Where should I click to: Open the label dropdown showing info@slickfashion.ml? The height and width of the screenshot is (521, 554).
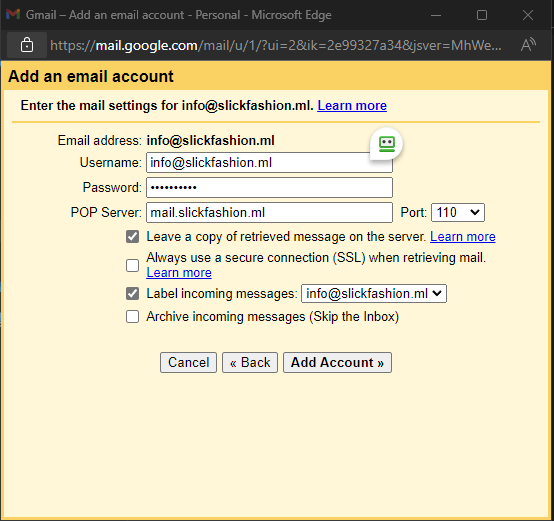point(374,294)
